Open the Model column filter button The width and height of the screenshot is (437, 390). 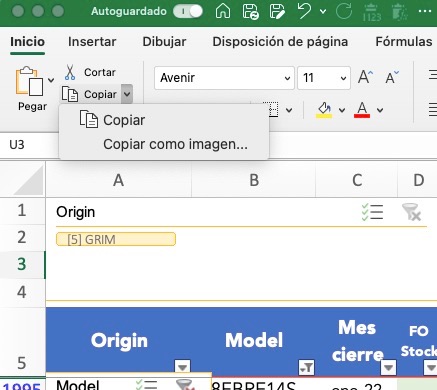coord(306,367)
